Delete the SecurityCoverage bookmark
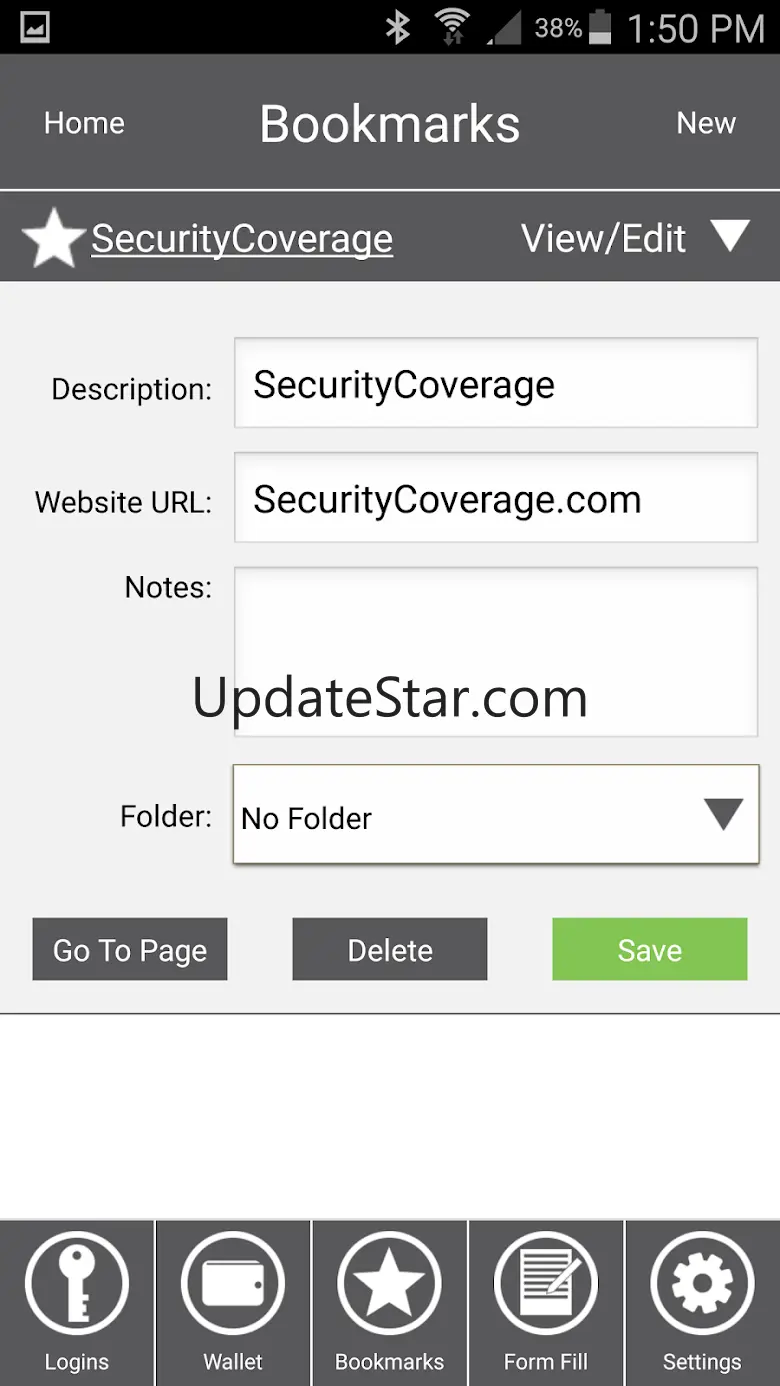Viewport: 780px width, 1386px height. [x=390, y=949]
